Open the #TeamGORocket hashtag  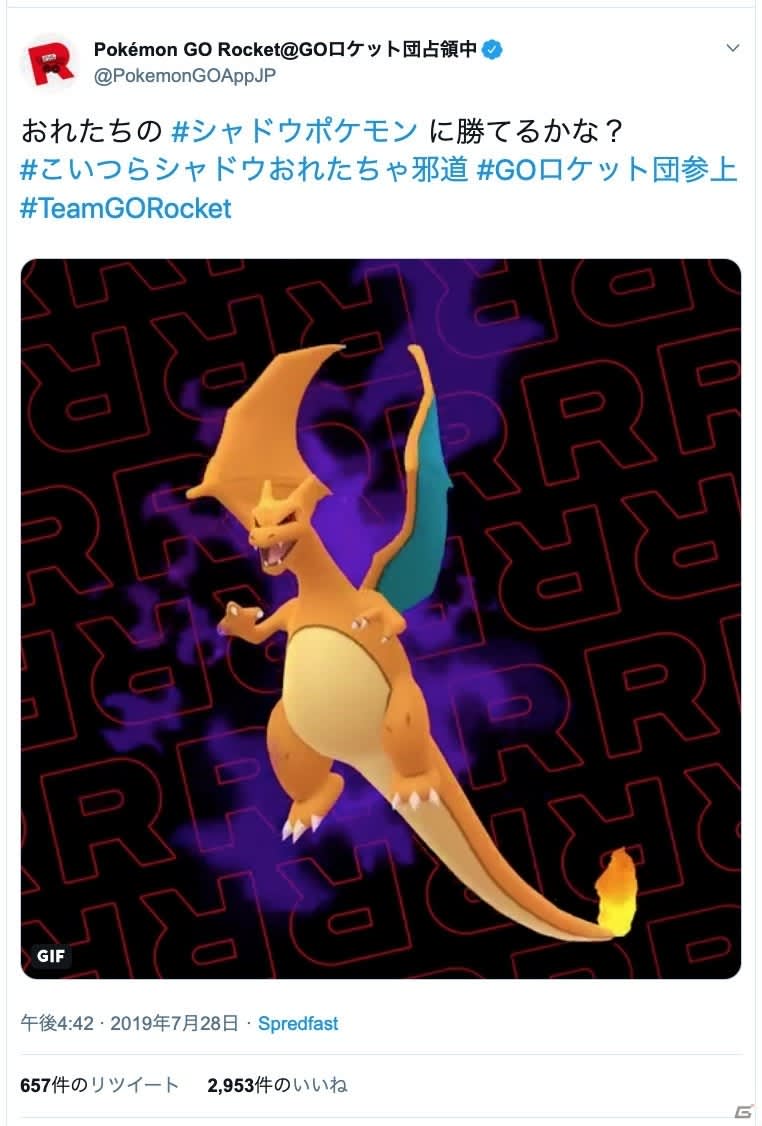pos(126,208)
